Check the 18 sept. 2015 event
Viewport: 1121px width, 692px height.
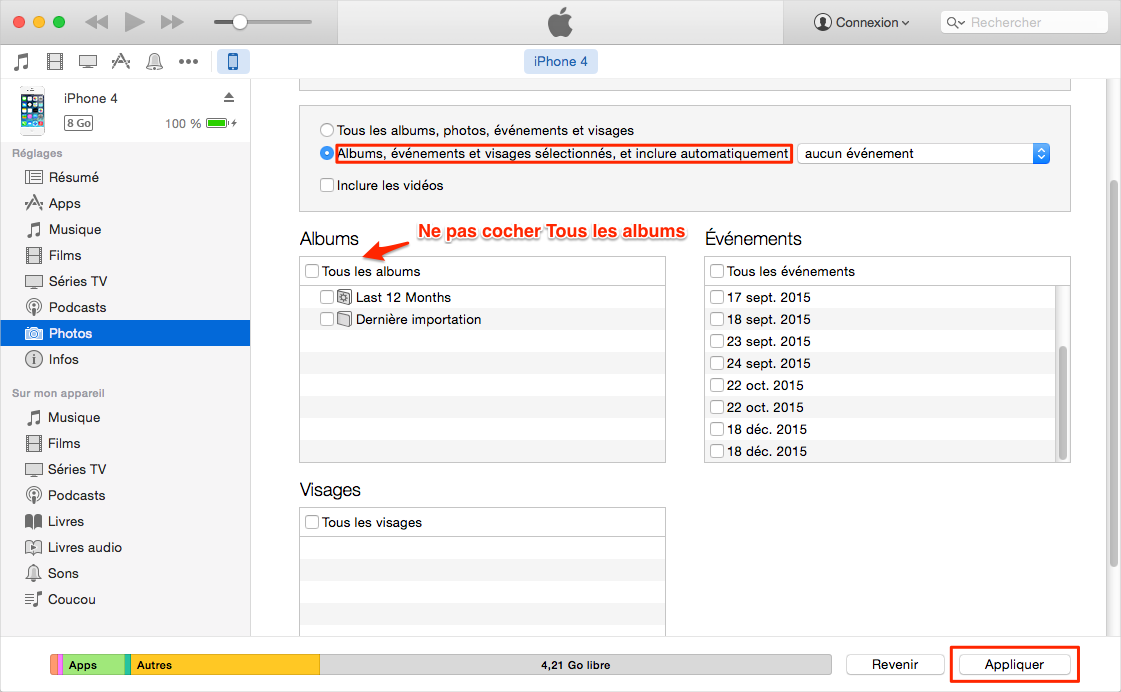point(717,319)
